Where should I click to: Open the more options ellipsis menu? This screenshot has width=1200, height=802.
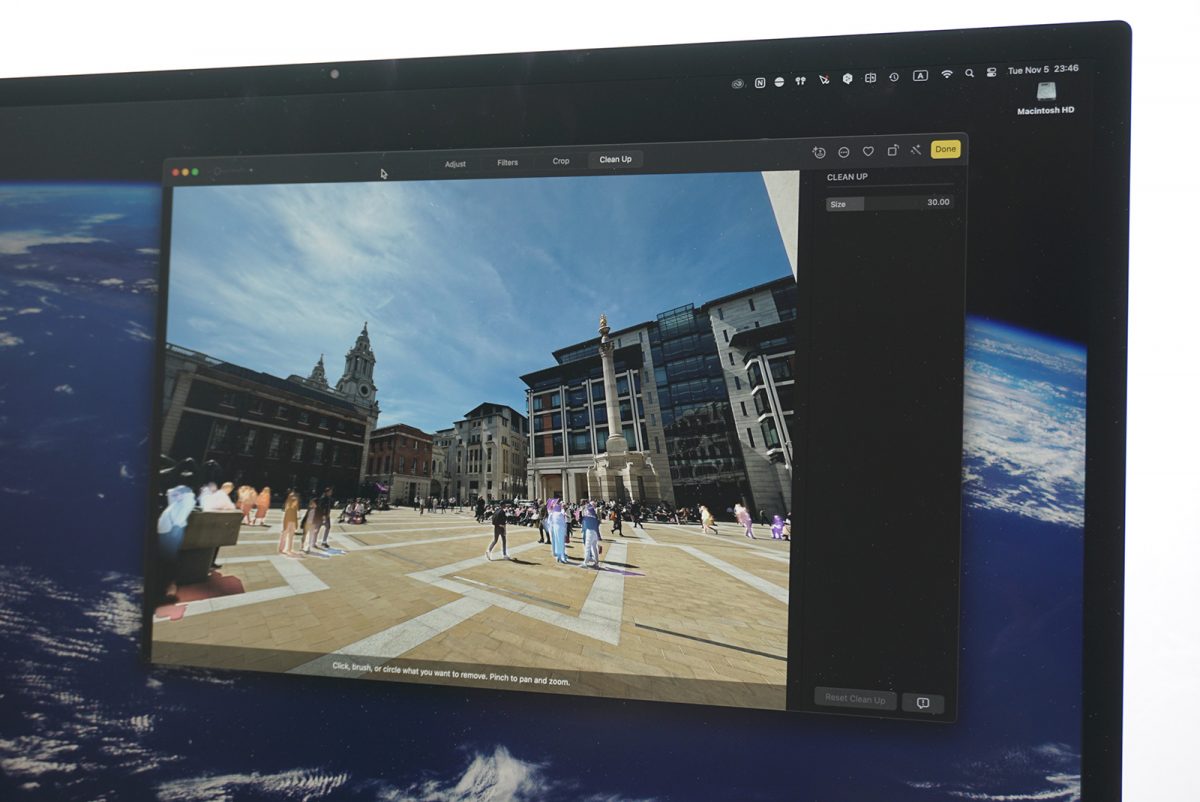(x=843, y=152)
